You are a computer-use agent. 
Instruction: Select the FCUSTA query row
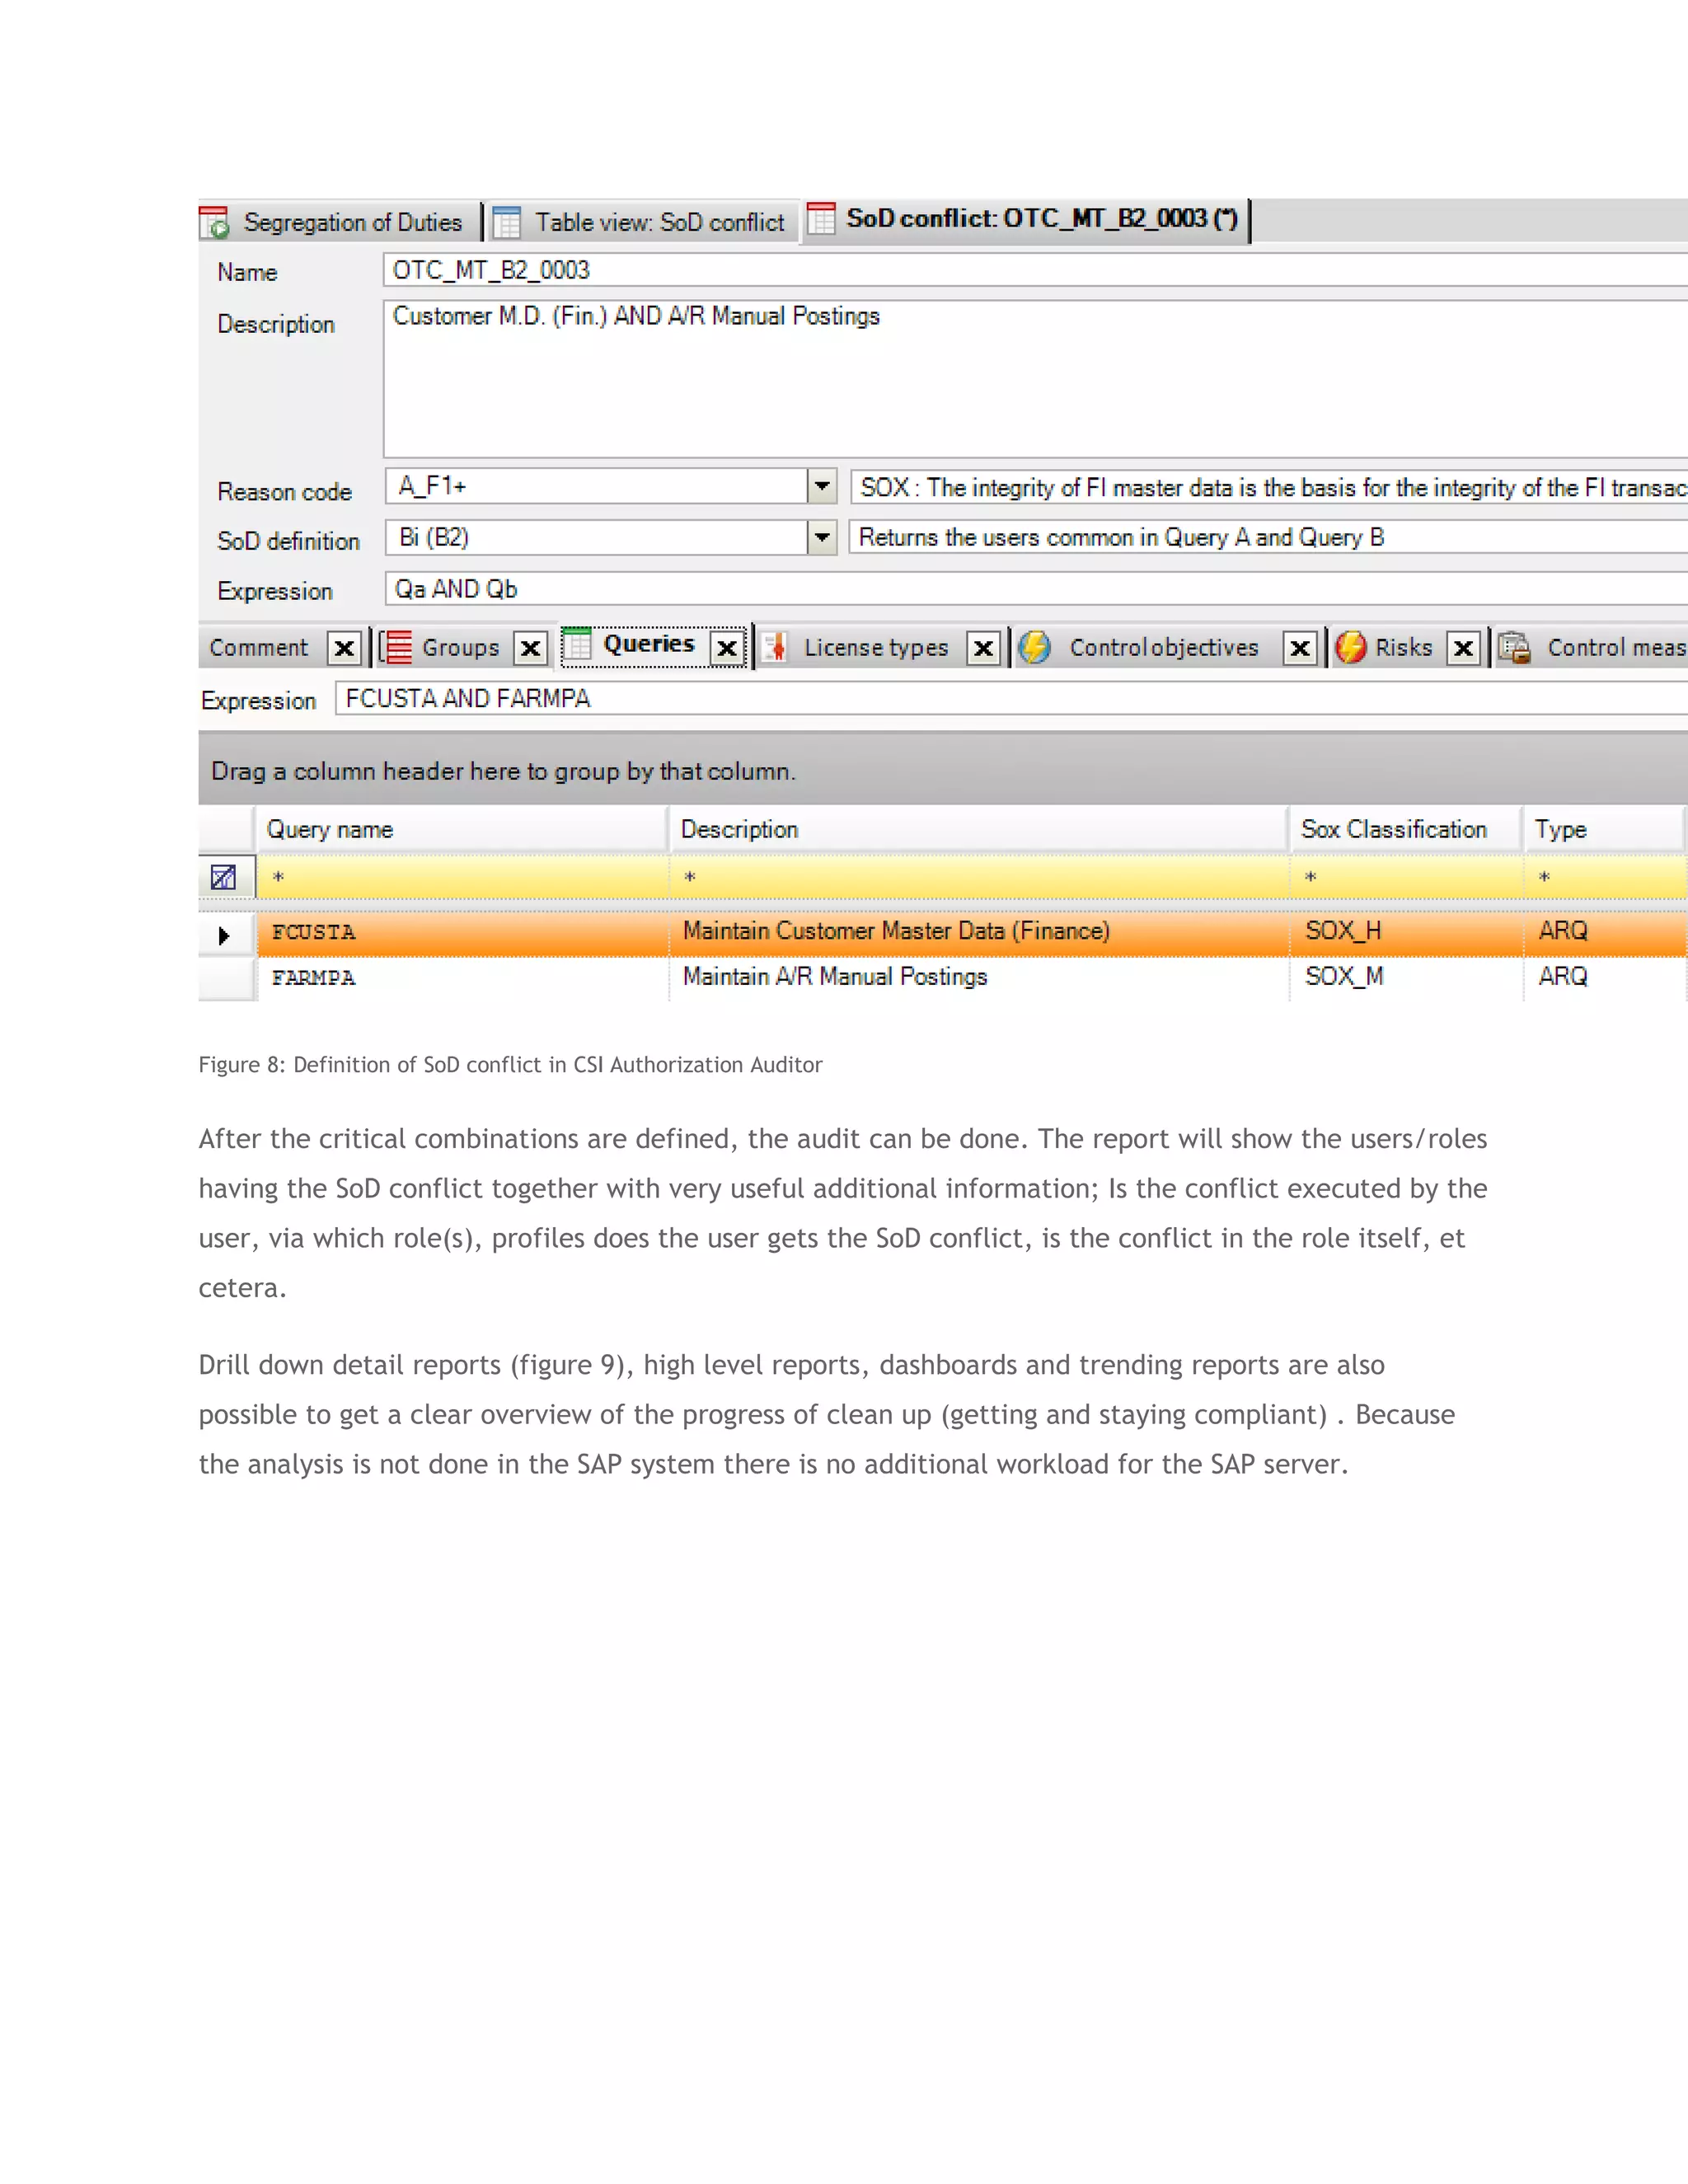[x=943, y=934]
